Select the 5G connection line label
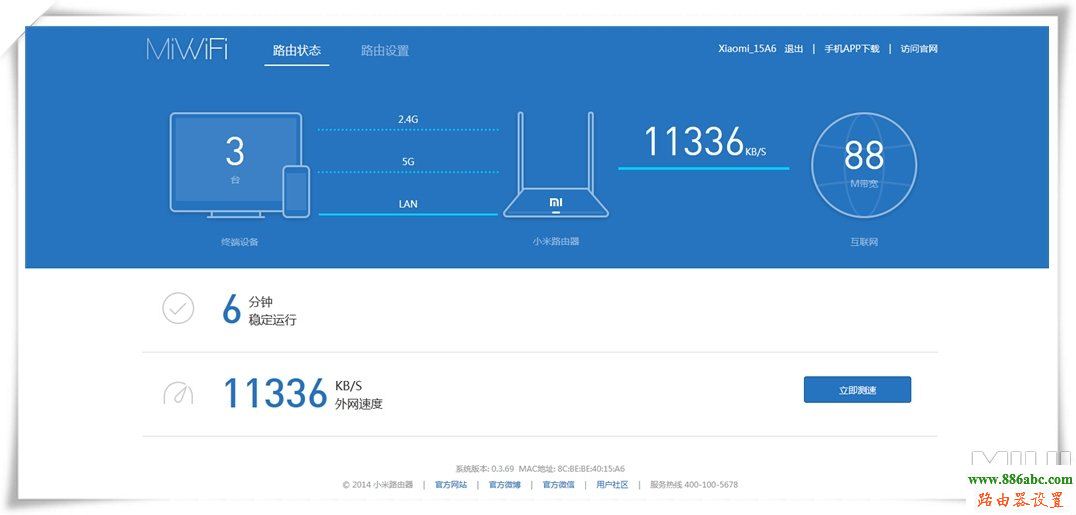 coord(408,162)
